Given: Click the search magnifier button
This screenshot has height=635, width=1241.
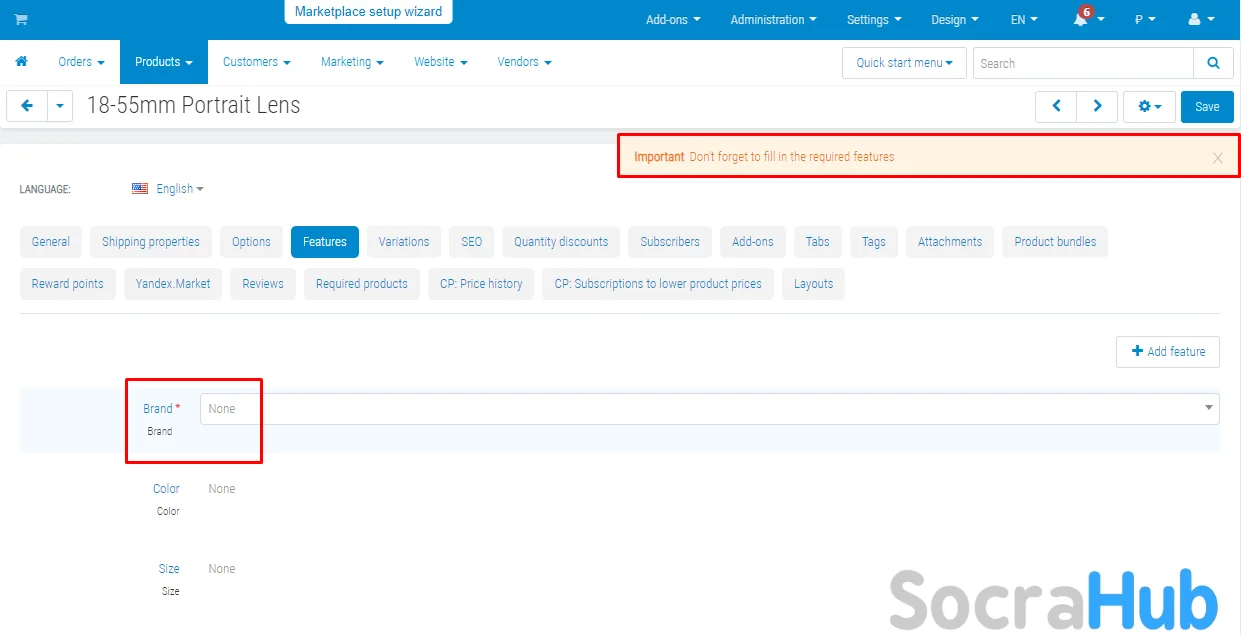Looking at the screenshot, I should (x=1213, y=63).
